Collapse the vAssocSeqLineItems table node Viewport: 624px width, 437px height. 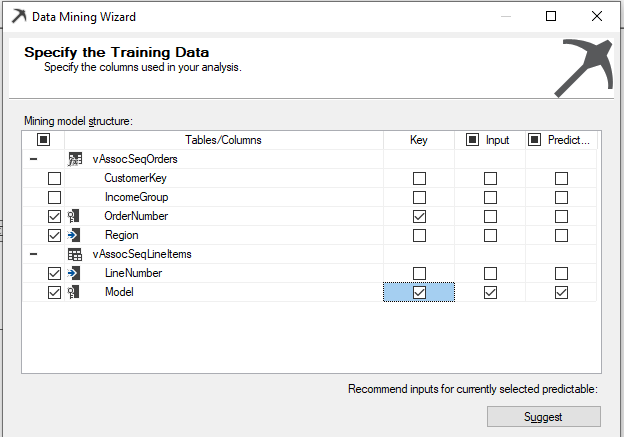33,254
